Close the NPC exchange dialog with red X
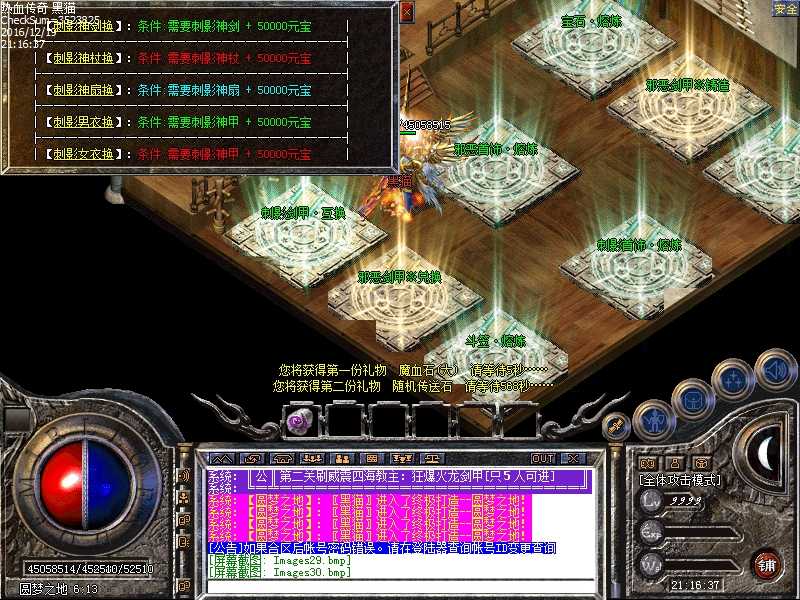This screenshot has height=600, width=800. coord(407,11)
